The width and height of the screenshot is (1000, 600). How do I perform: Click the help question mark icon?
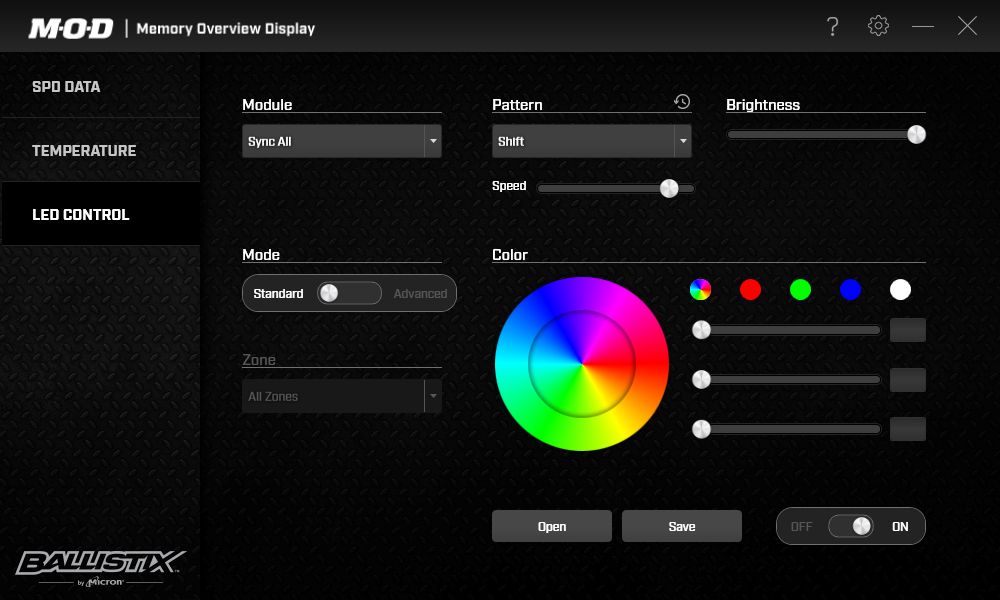832,27
